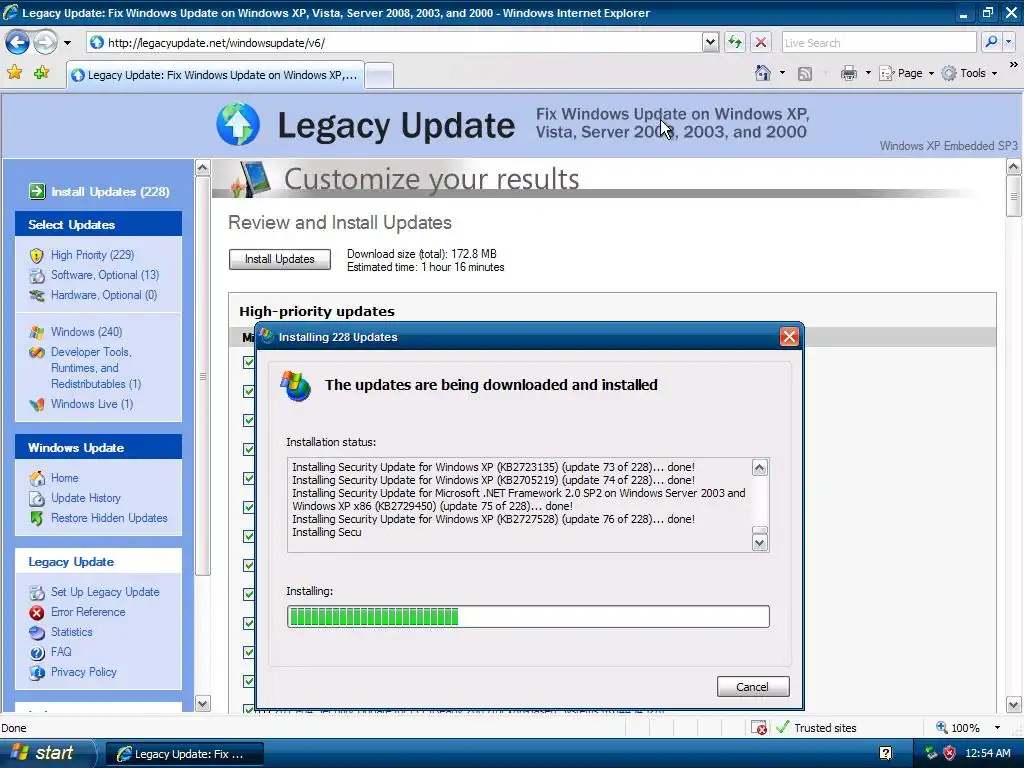This screenshot has width=1024, height=768.
Task: Click the Refresh page icon
Action: click(735, 42)
